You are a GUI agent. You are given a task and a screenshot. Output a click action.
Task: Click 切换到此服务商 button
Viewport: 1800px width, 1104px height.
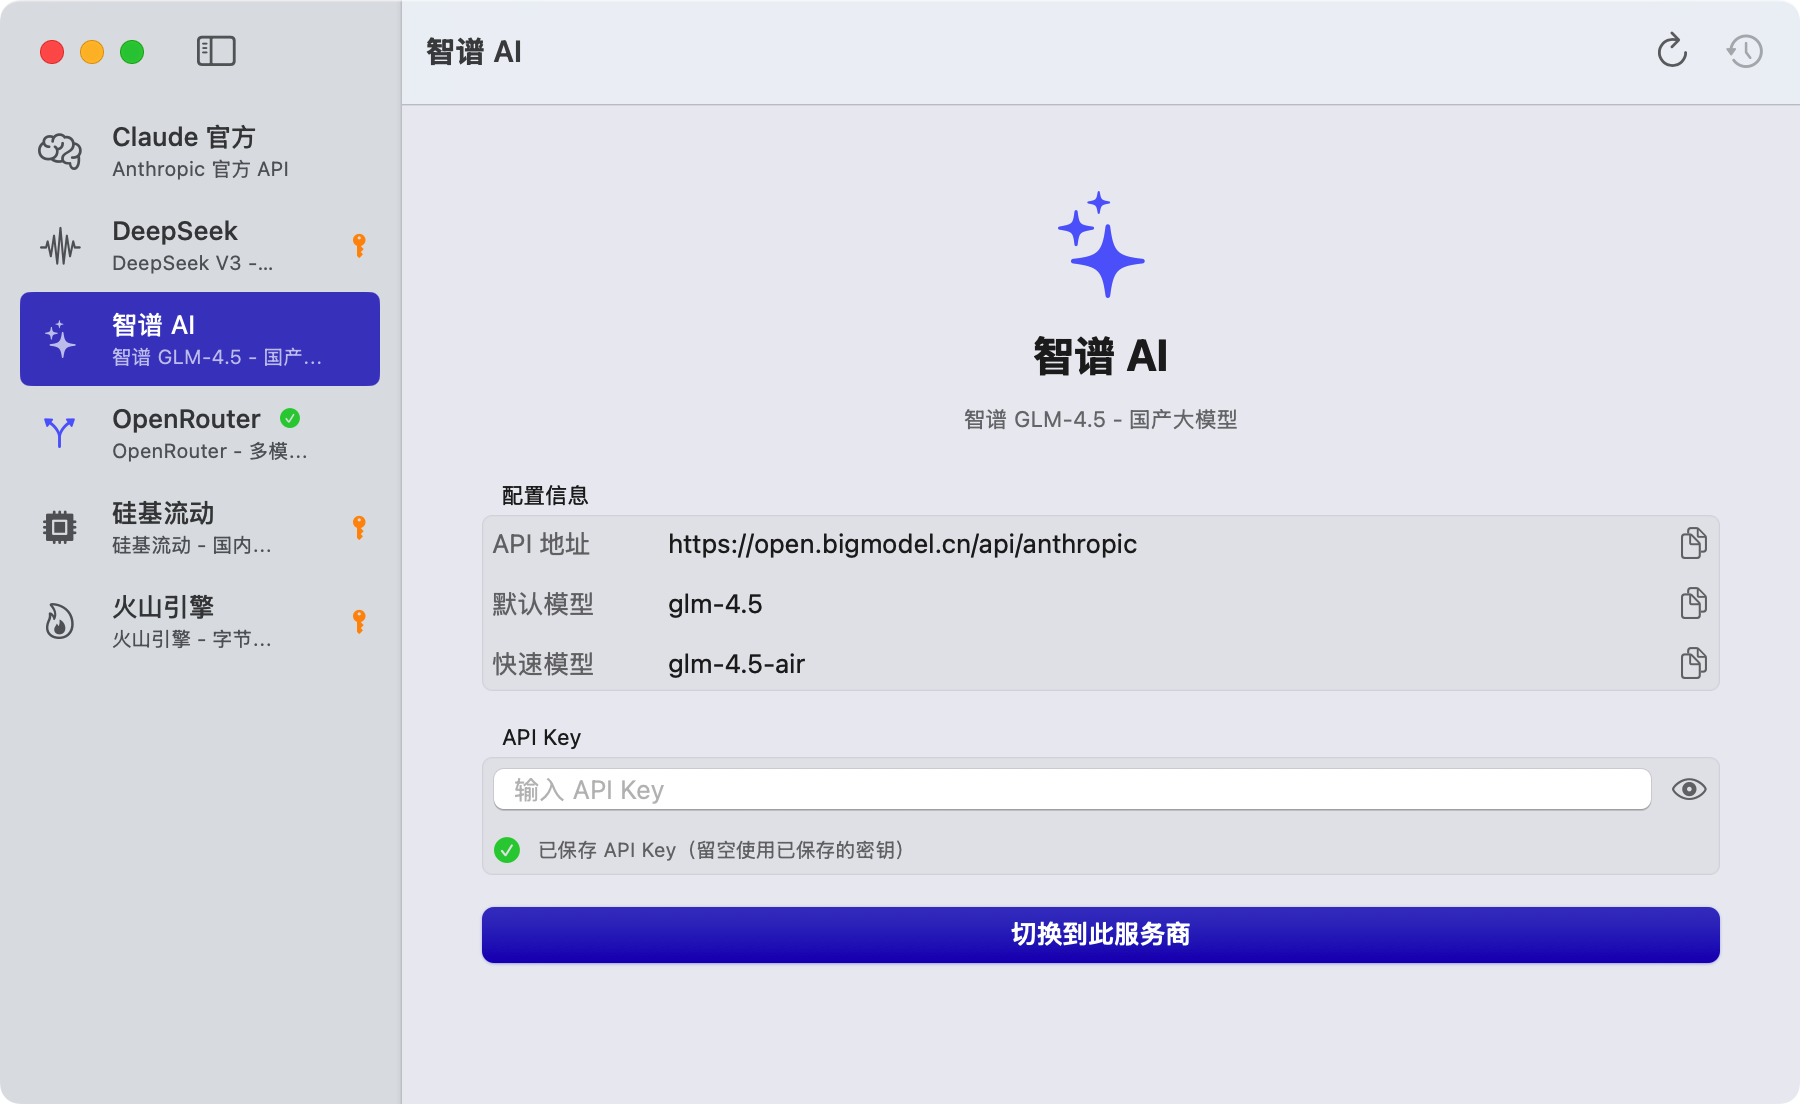click(x=1100, y=935)
